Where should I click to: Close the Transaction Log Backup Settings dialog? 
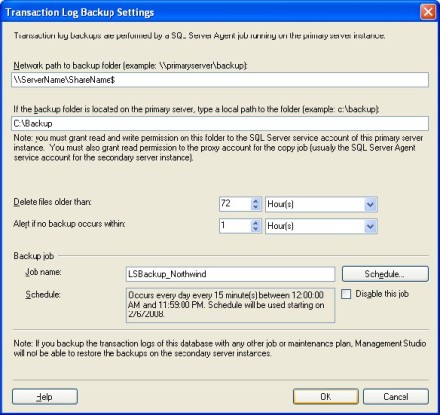(428, 12)
